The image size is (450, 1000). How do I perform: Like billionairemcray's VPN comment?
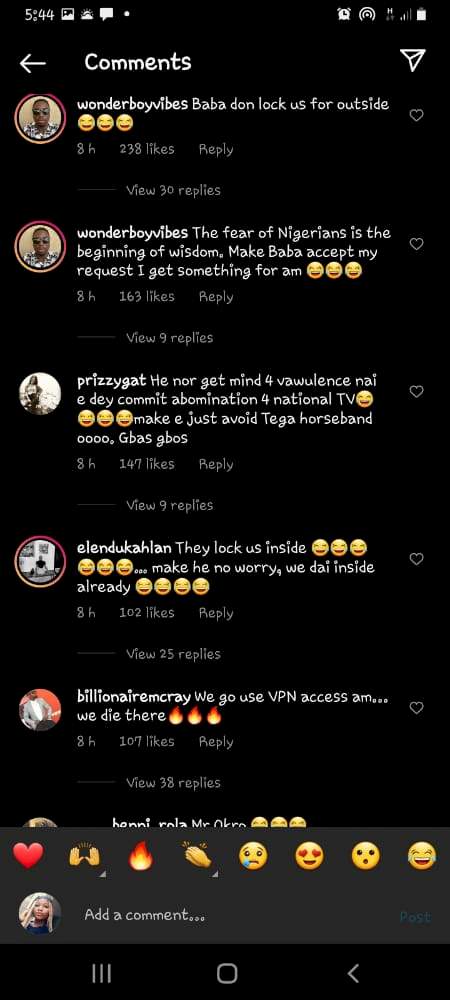click(x=416, y=708)
